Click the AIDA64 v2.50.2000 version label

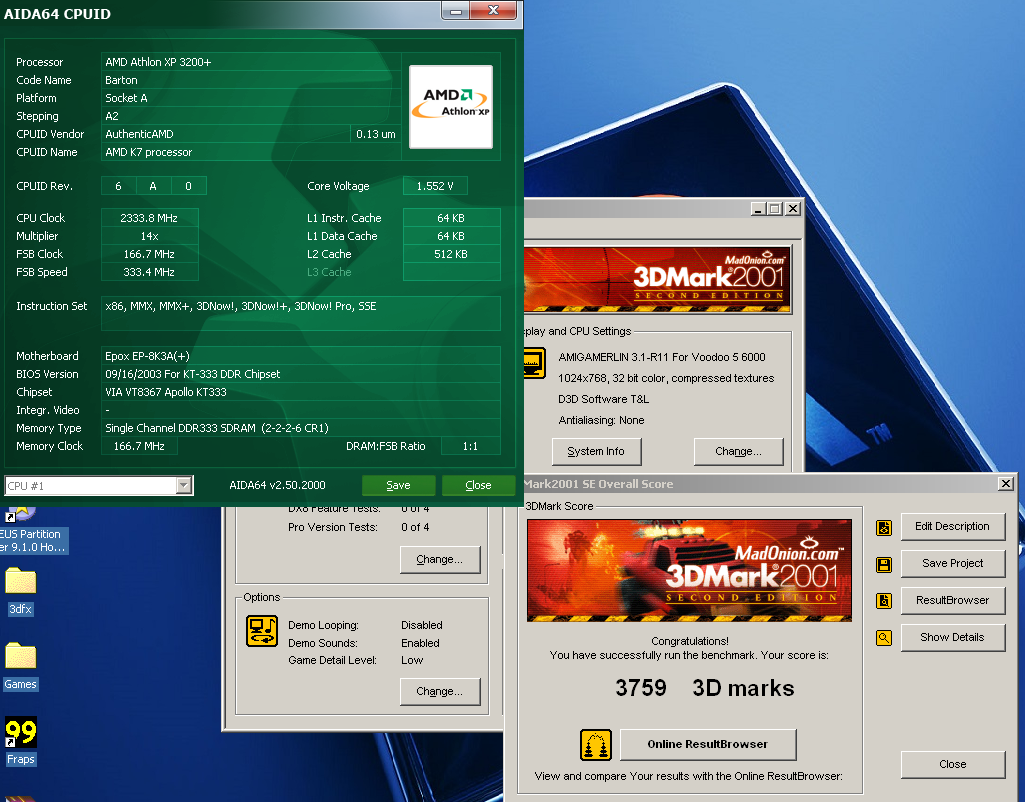click(277, 485)
